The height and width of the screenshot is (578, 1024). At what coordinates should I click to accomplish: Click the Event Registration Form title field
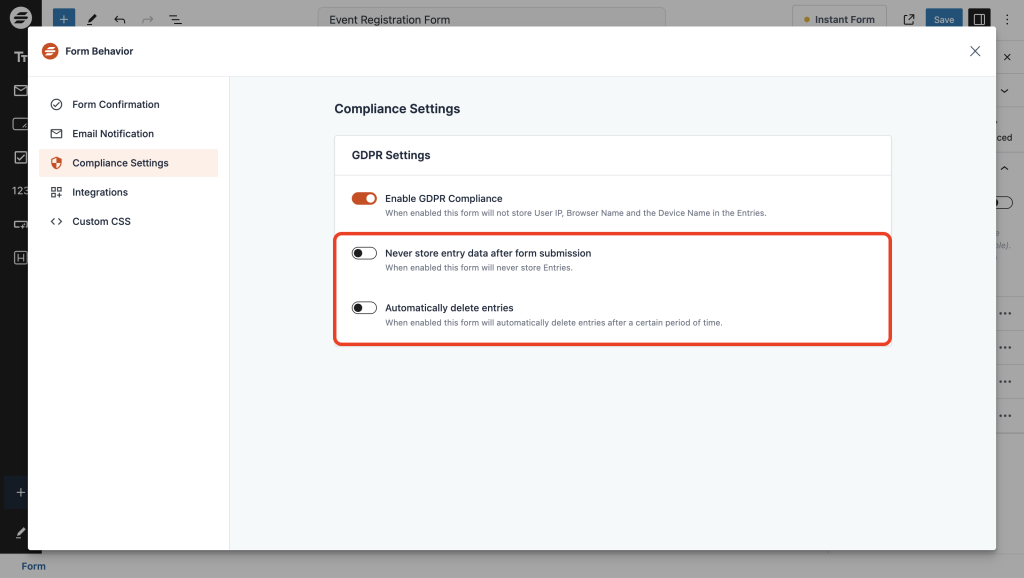(491, 19)
